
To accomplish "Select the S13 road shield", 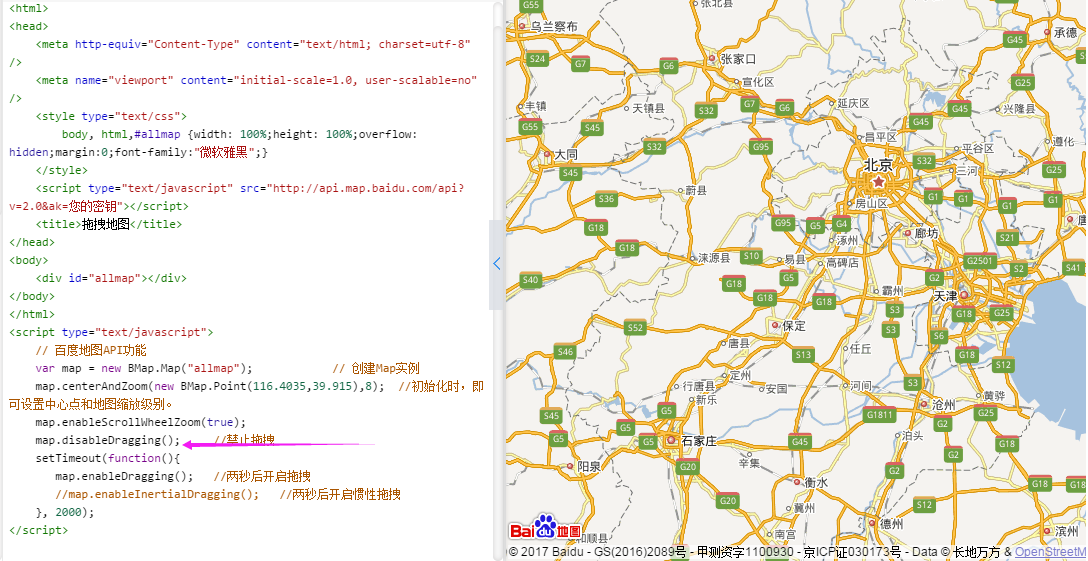I will pyautogui.click(x=803, y=354).
